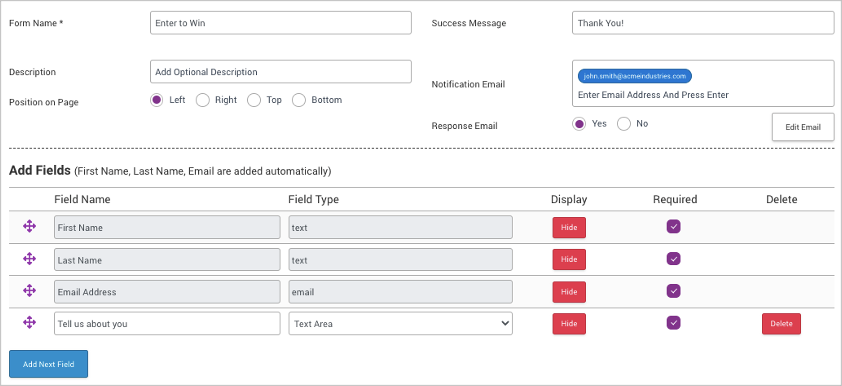The width and height of the screenshot is (842, 386).
Task: Delete the Tell us about you field
Action: (x=781, y=324)
